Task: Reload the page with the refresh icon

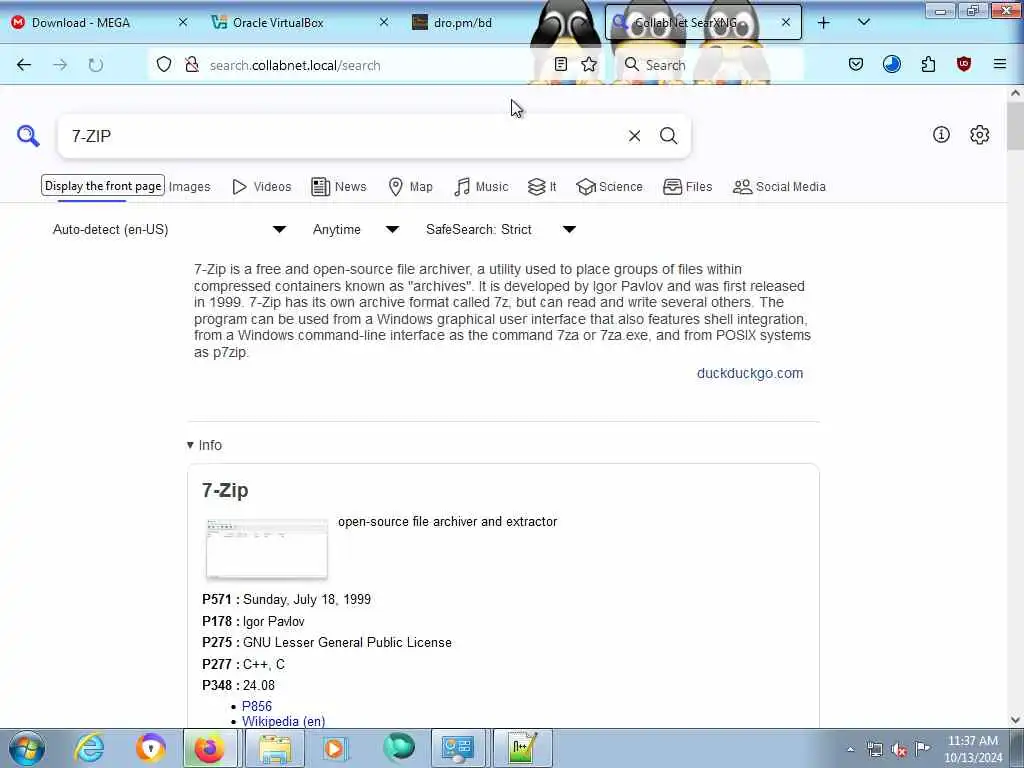Action: click(x=96, y=65)
